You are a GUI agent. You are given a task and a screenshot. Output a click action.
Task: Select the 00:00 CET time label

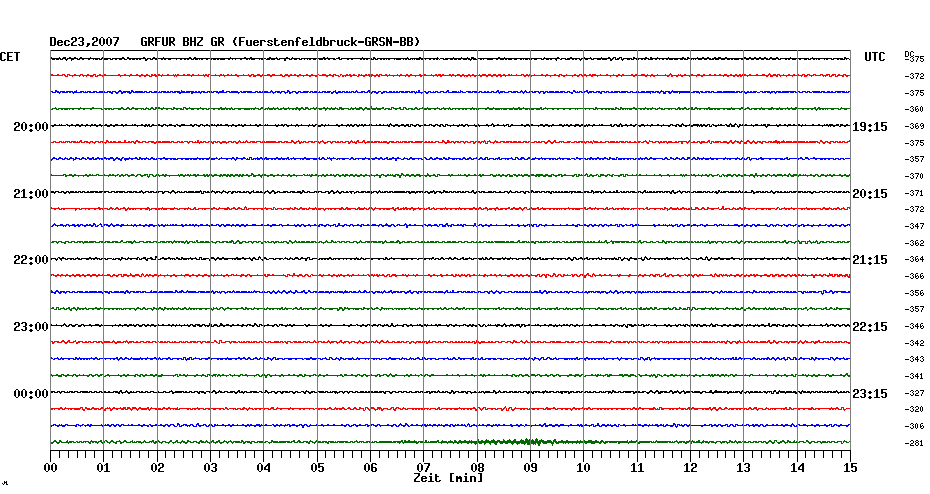pyautogui.click(x=31, y=394)
